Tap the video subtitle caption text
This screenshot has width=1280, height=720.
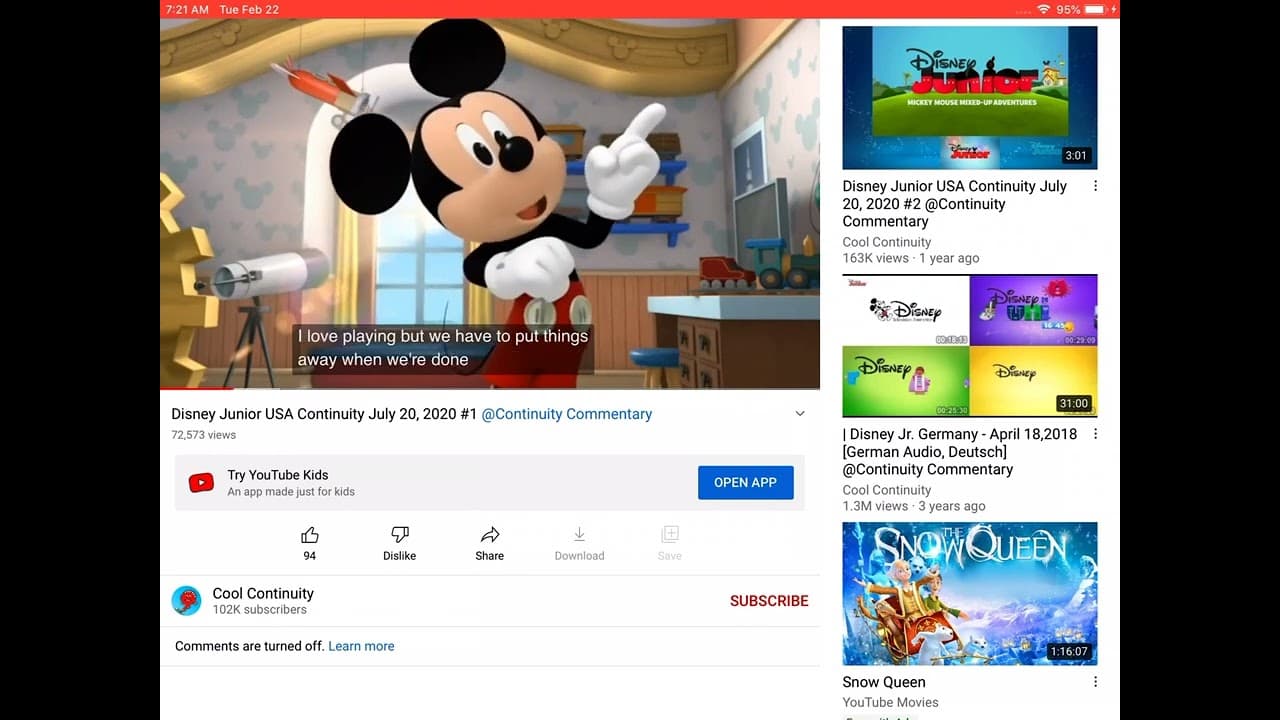click(x=443, y=348)
